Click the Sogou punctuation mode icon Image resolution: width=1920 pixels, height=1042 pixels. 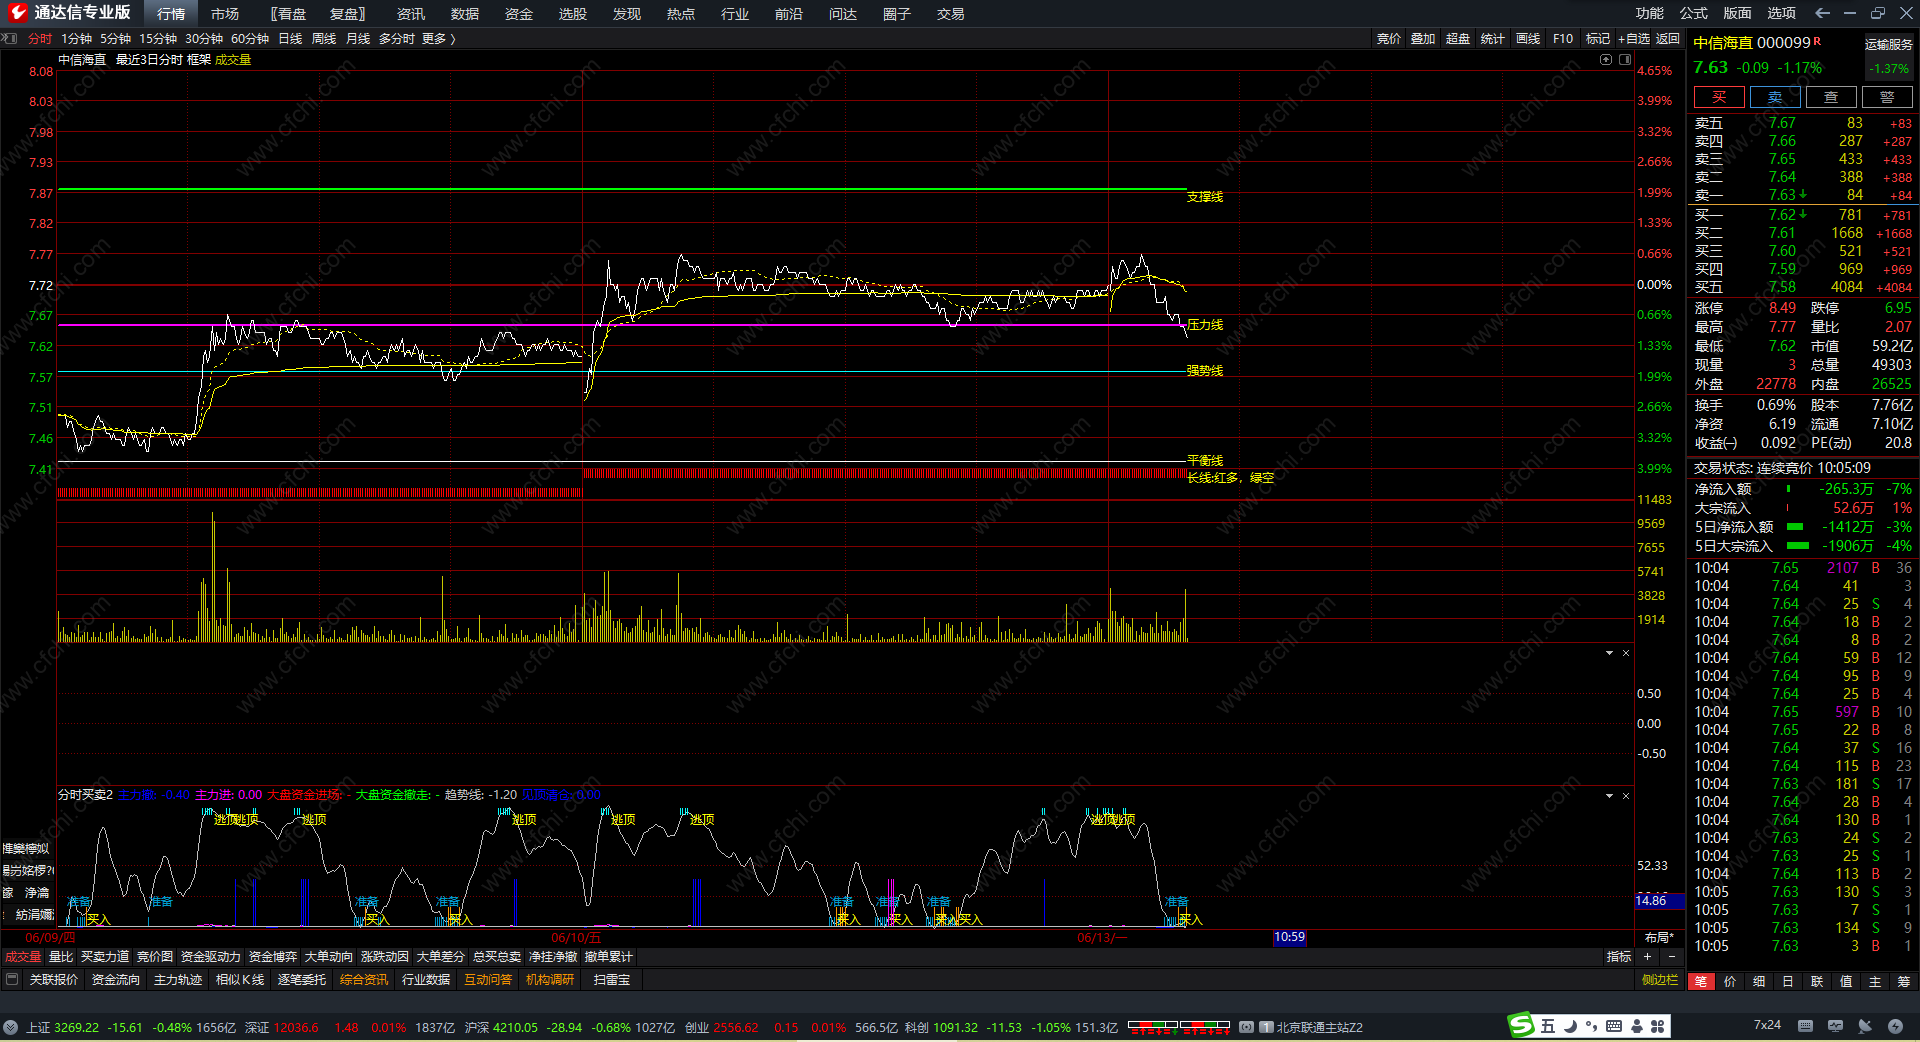[1592, 1026]
